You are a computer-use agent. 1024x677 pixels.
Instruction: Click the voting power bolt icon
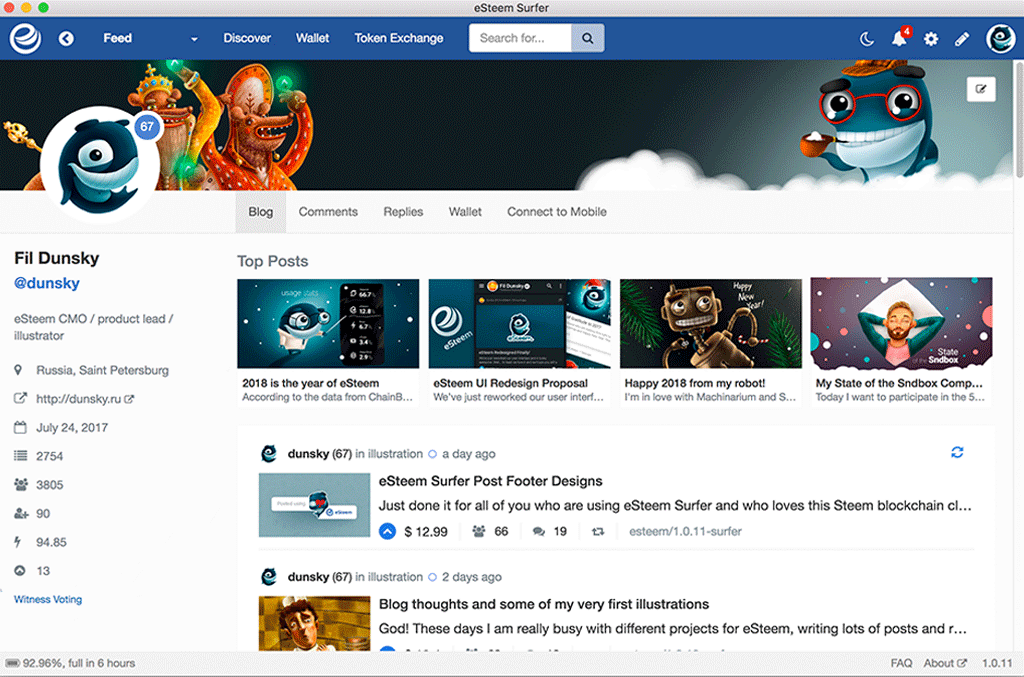click(18, 542)
